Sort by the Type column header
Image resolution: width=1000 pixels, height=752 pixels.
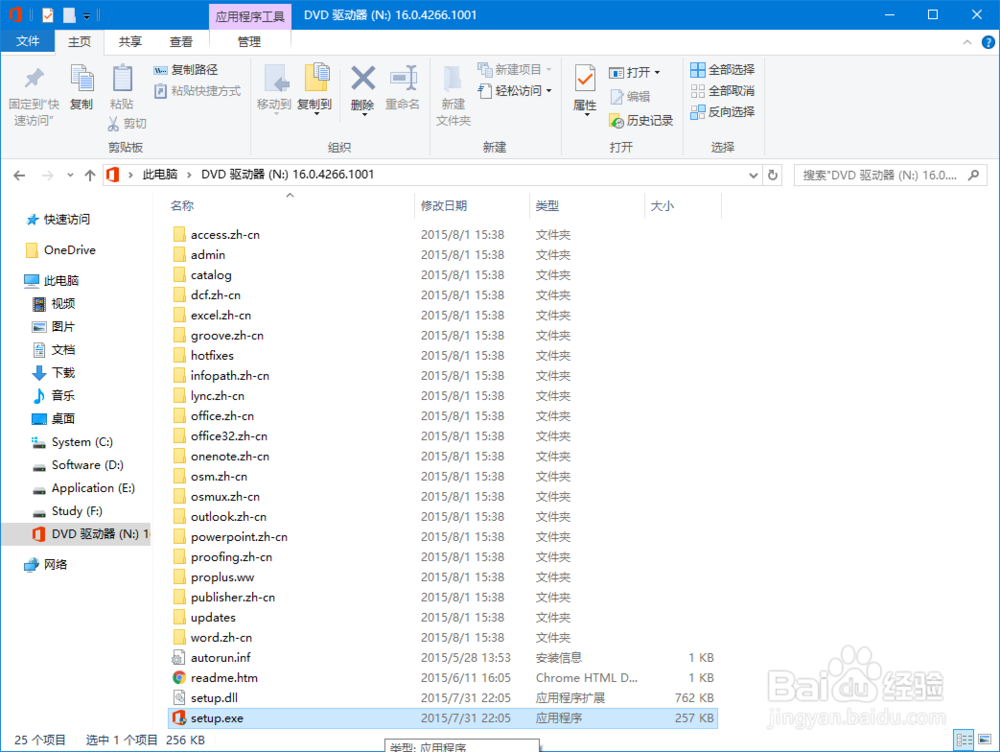(547, 206)
